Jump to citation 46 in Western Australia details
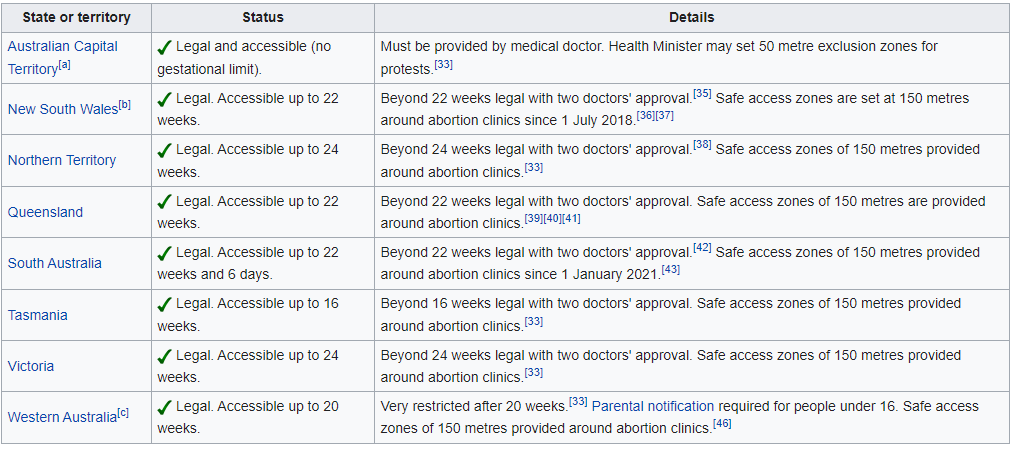Screen dimensions: 1016x449 (x=722, y=424)
